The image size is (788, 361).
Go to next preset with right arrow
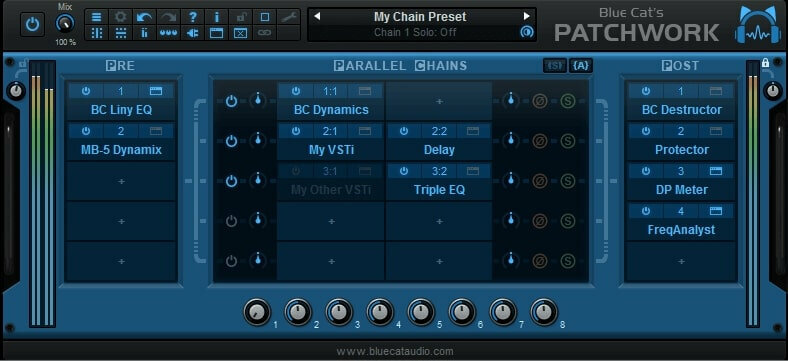tap(527, 16)
